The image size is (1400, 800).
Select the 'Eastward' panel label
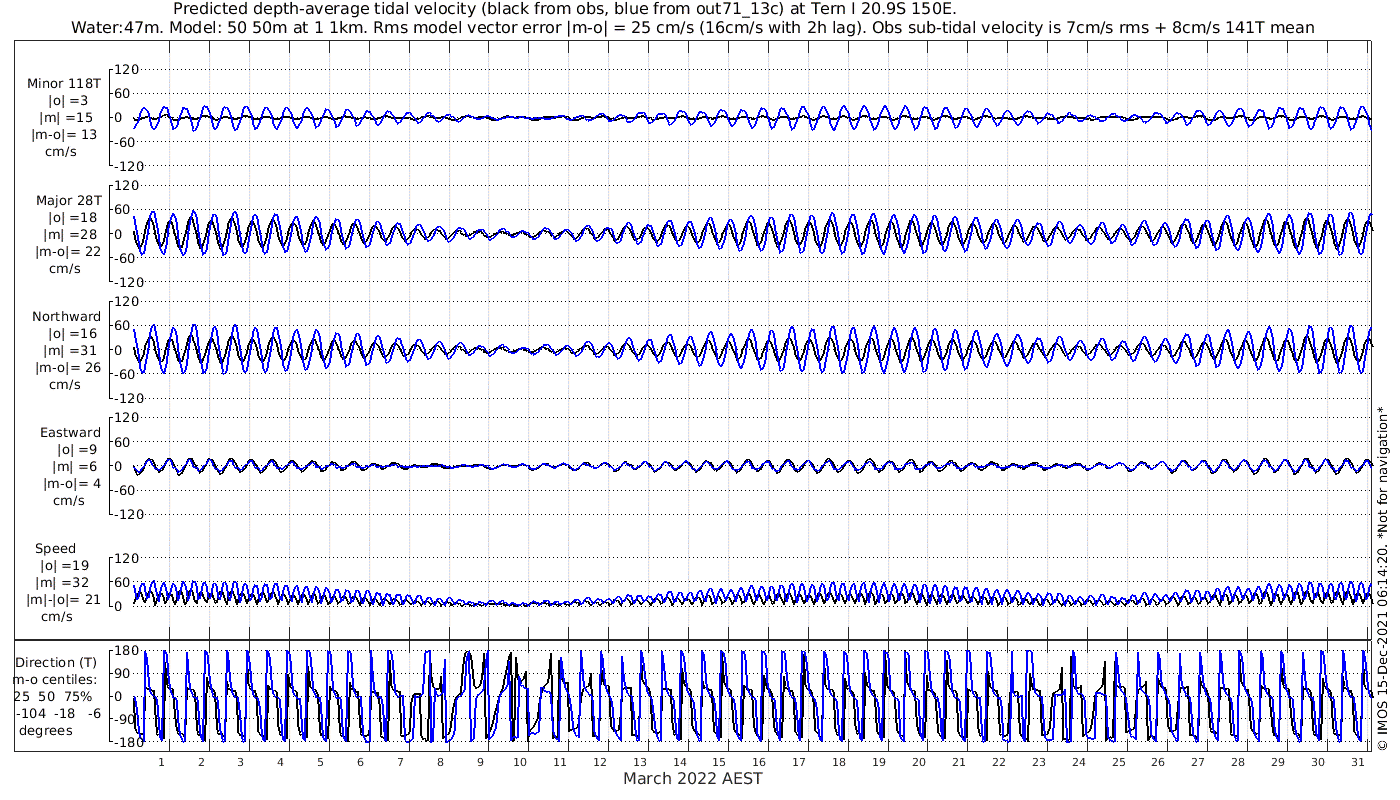[x=70, y=432]
